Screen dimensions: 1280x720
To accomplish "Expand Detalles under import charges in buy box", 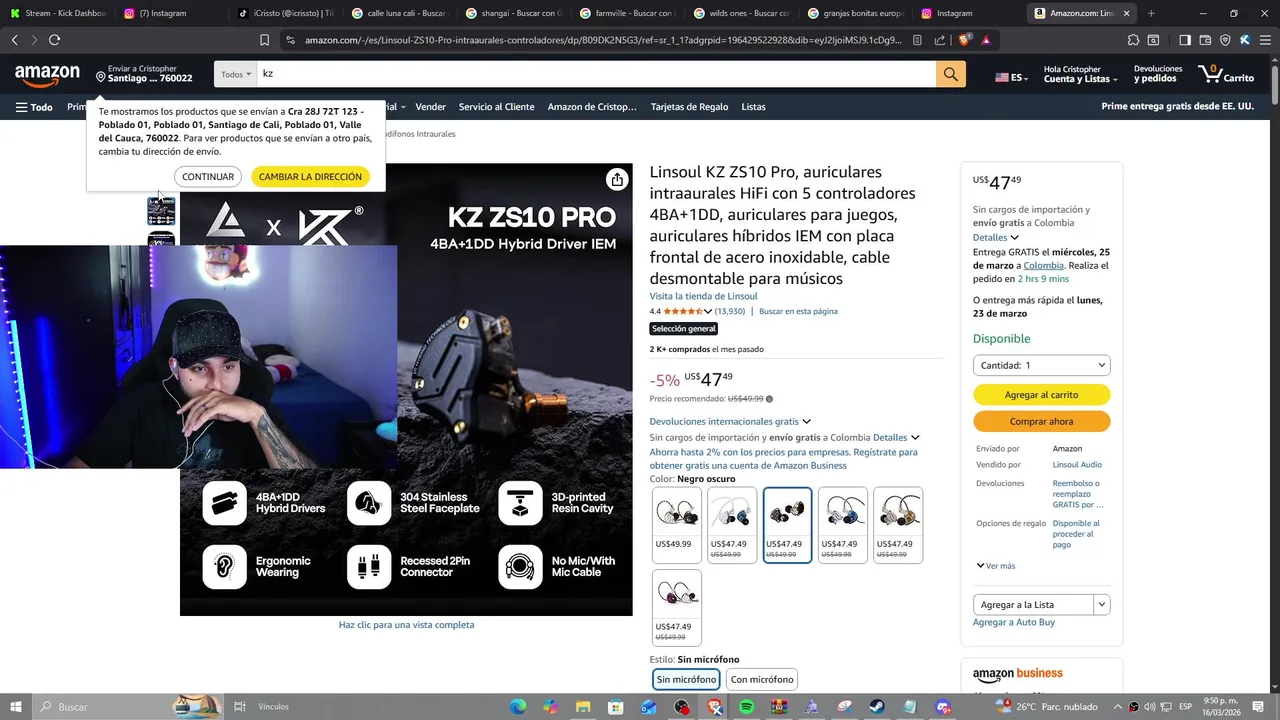I will pos(996,237).
